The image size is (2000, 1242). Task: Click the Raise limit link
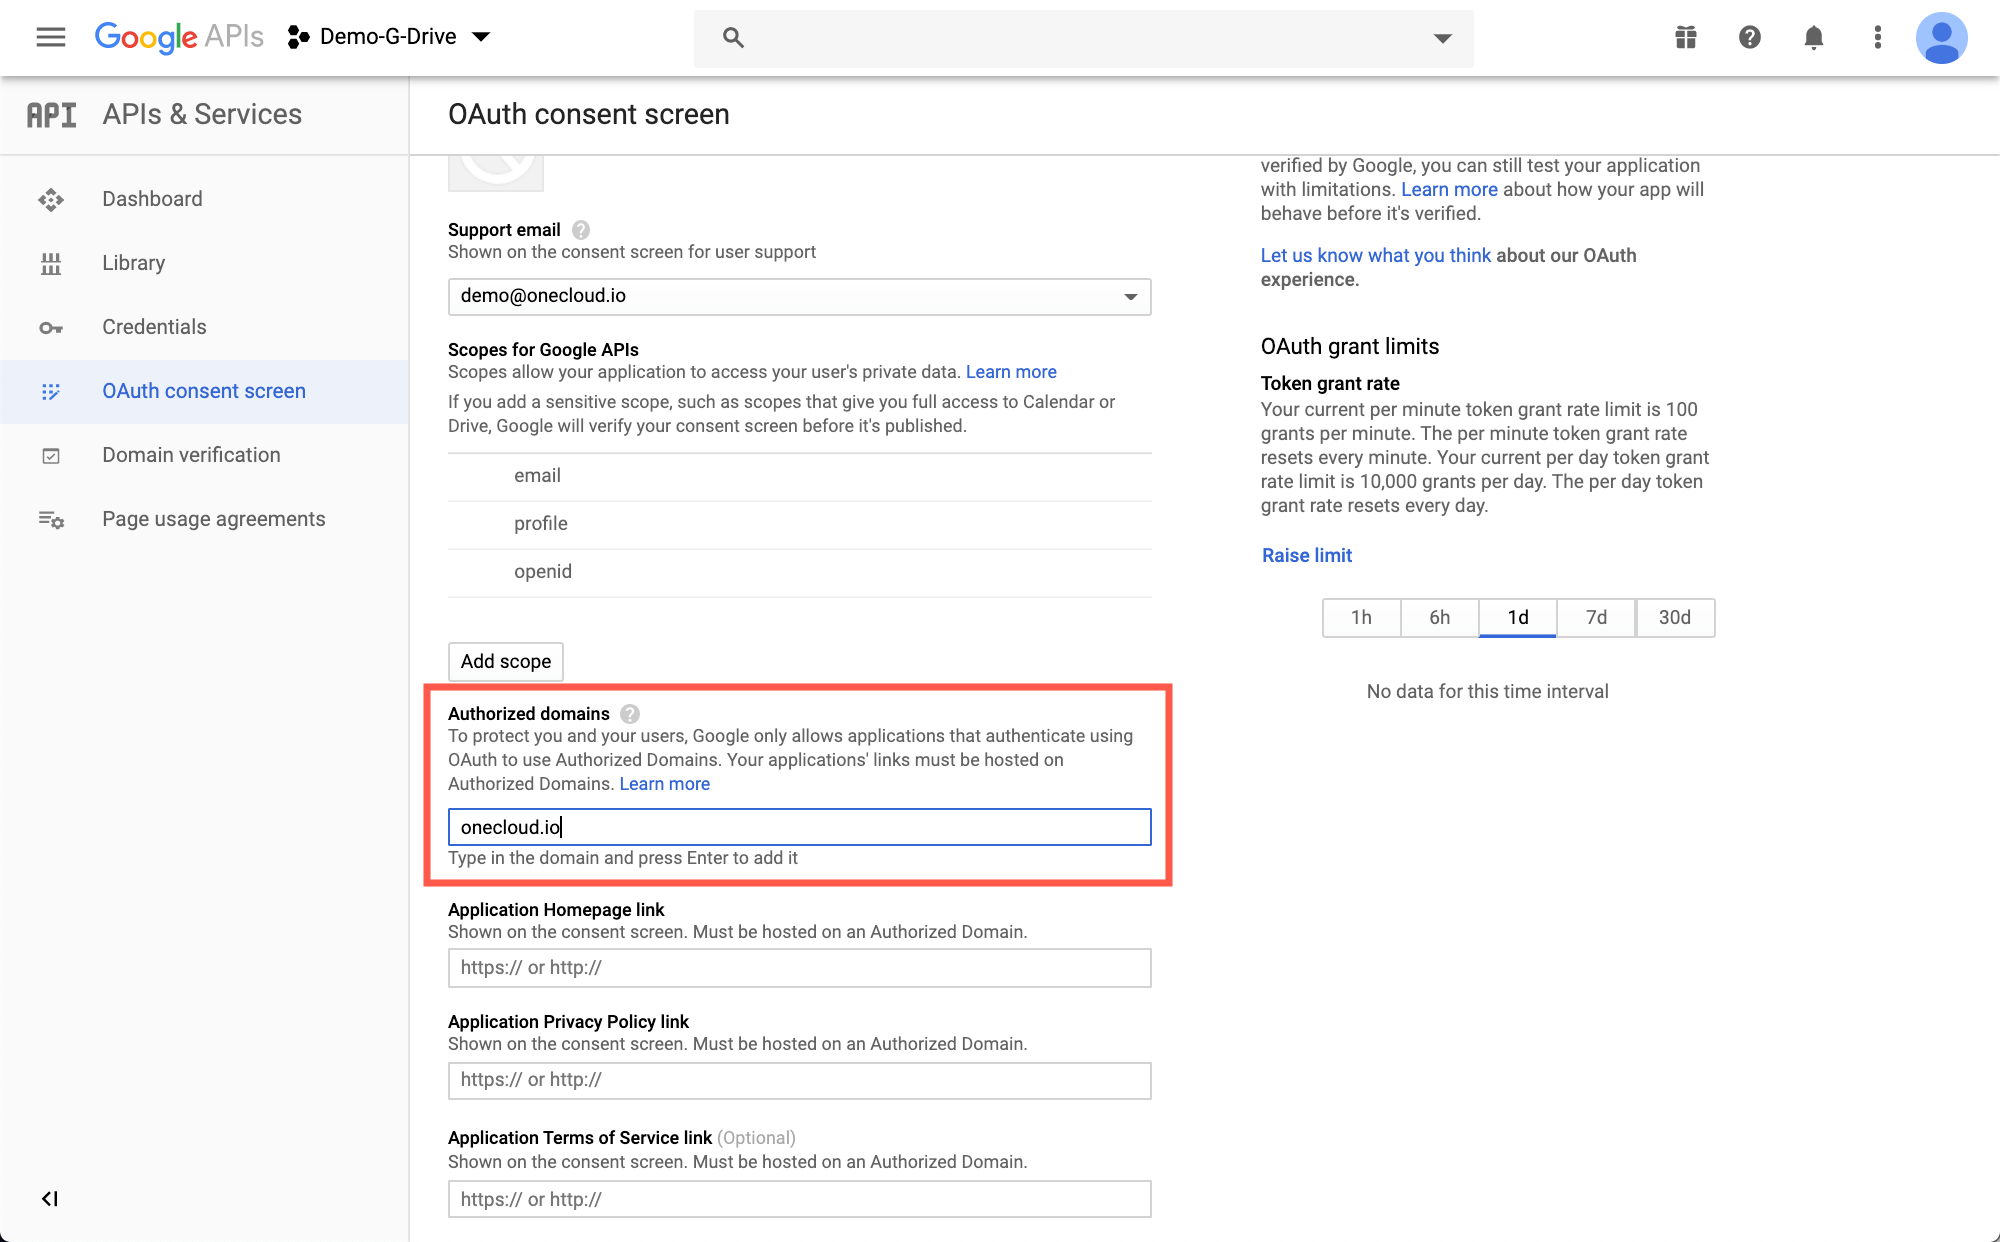pos(1306,555)
